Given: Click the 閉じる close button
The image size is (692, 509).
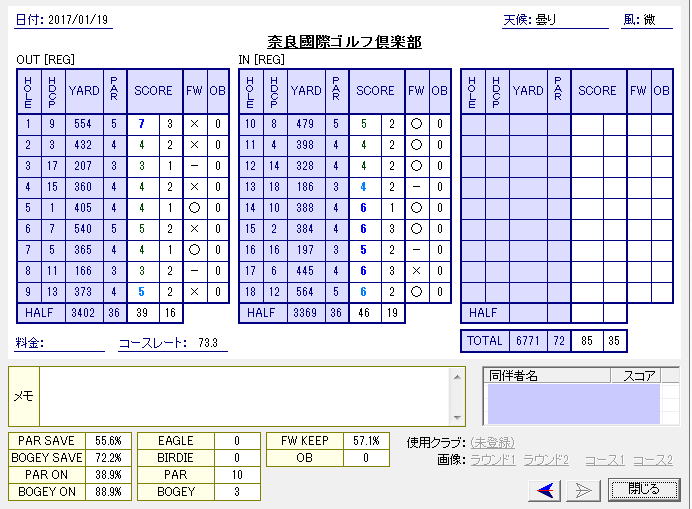Looking at the screenshot, I should [643, 489].
